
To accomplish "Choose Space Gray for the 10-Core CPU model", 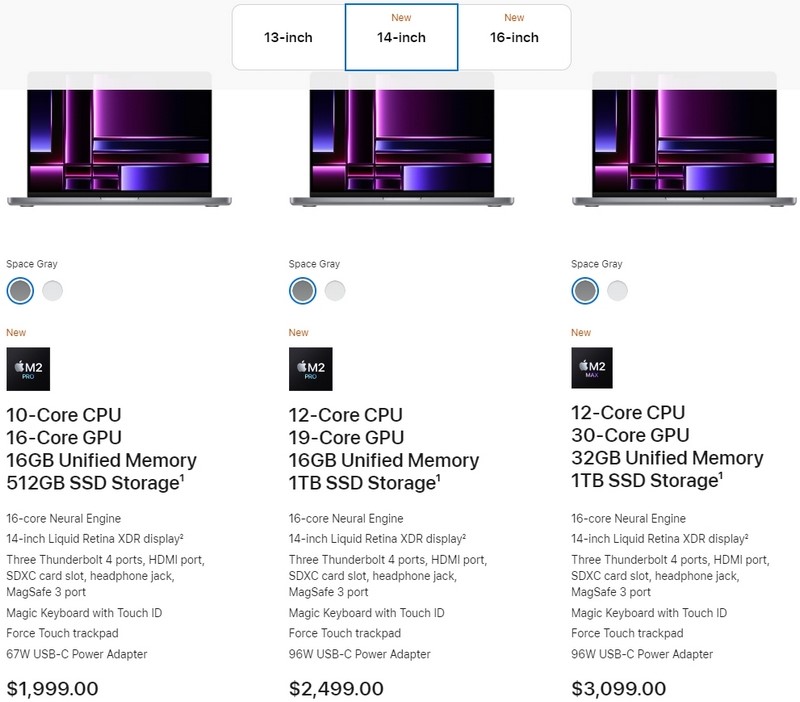I will (x=20, y=291).
